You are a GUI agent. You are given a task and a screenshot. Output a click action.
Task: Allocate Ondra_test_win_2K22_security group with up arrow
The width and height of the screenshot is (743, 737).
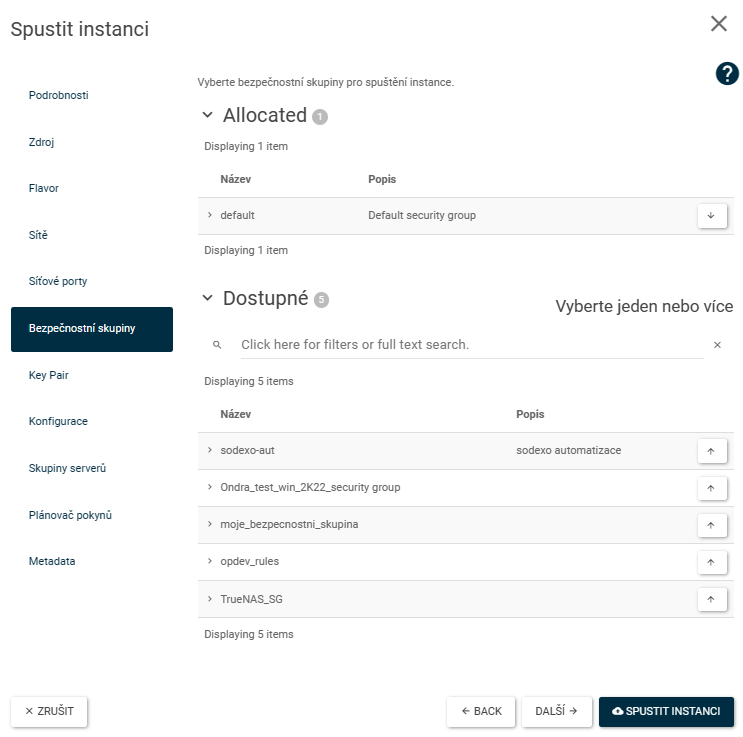tap(712, 488)
